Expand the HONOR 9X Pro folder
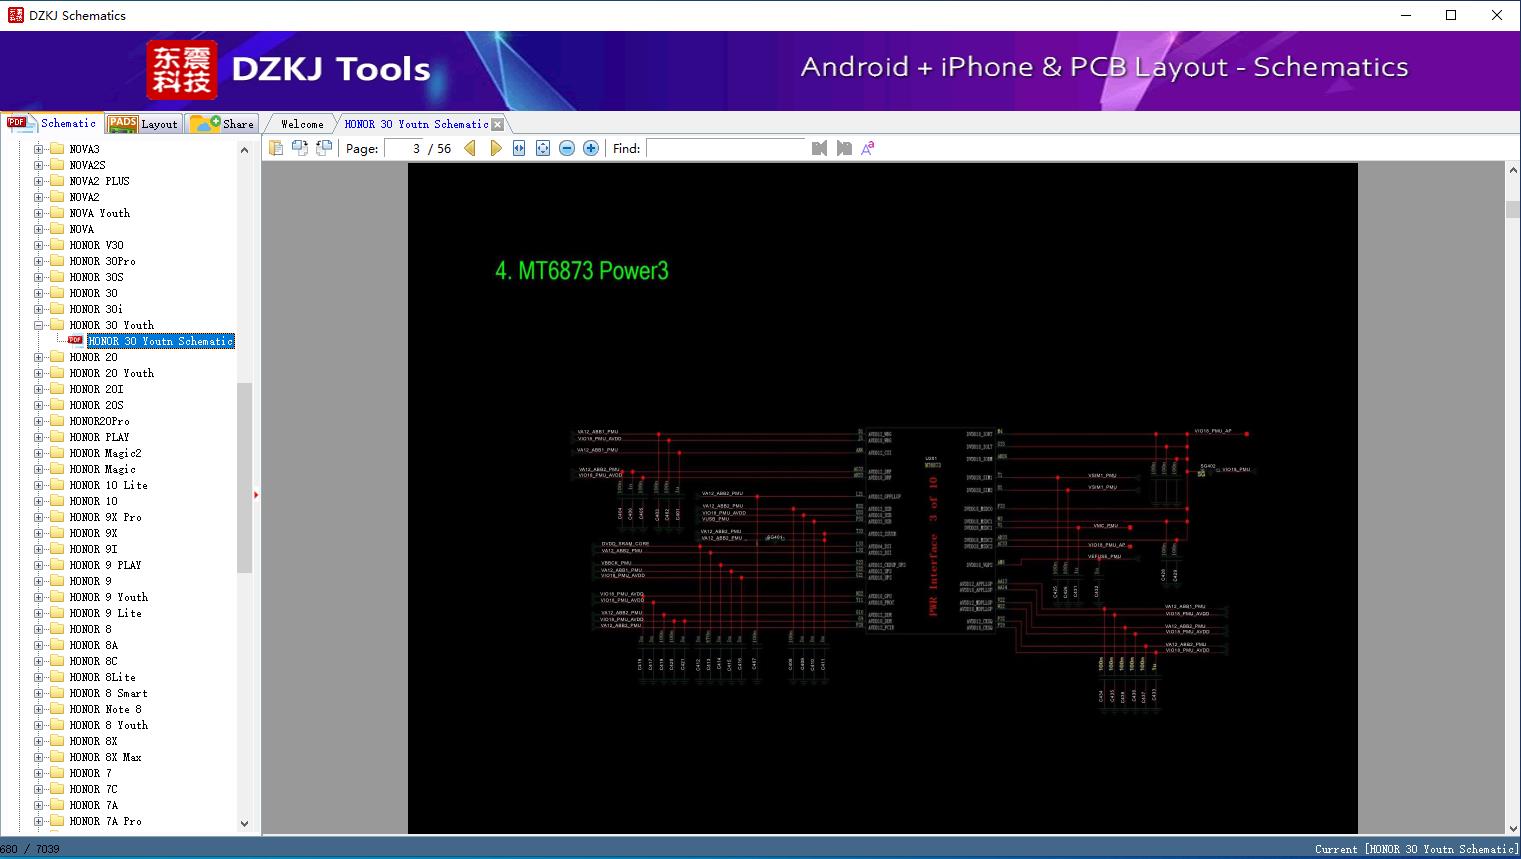The height and width of the screenshot is (859, 1521). [x=39, y=517]
